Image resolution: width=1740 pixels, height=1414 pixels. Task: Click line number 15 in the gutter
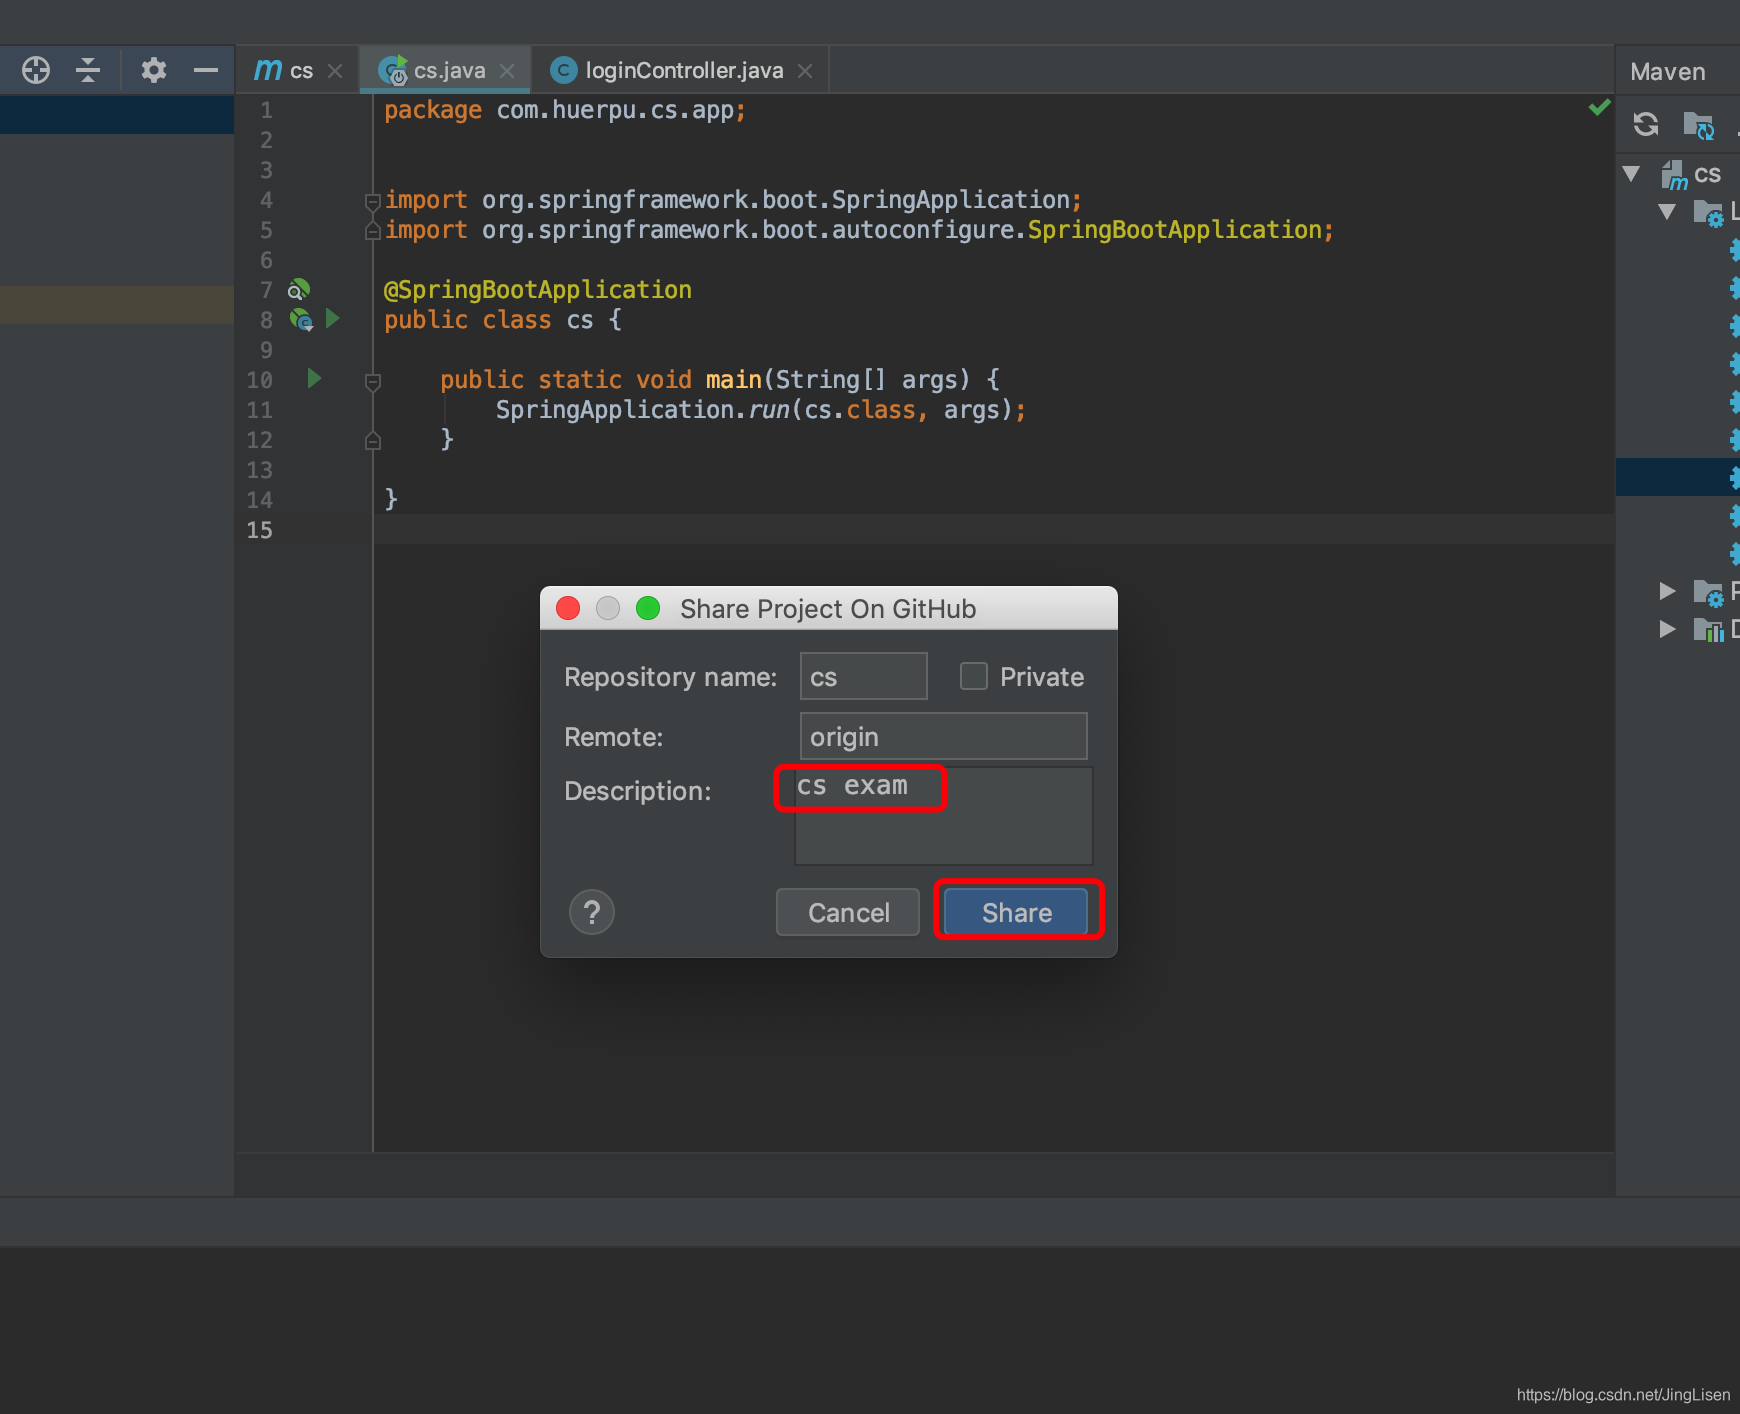pyautogui.click(x=259, y=530)
